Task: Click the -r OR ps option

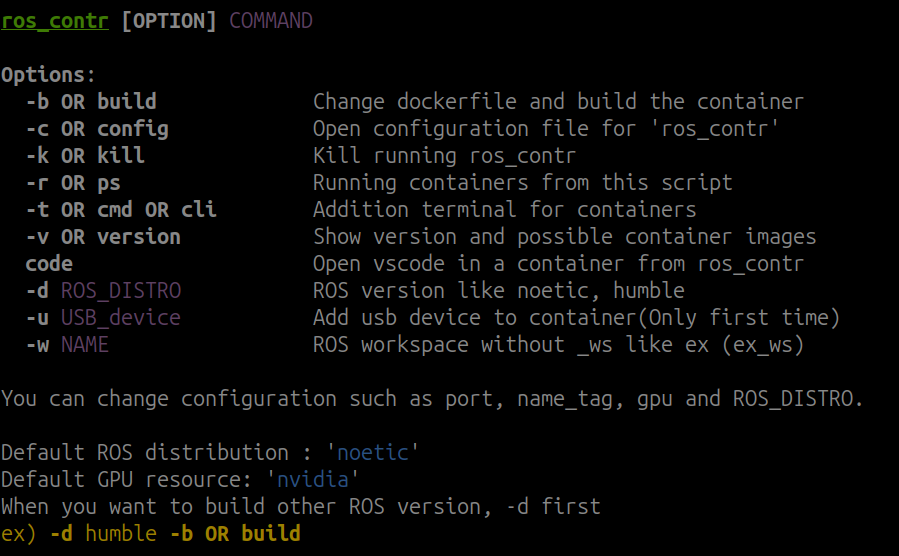Action: [73, 183]
